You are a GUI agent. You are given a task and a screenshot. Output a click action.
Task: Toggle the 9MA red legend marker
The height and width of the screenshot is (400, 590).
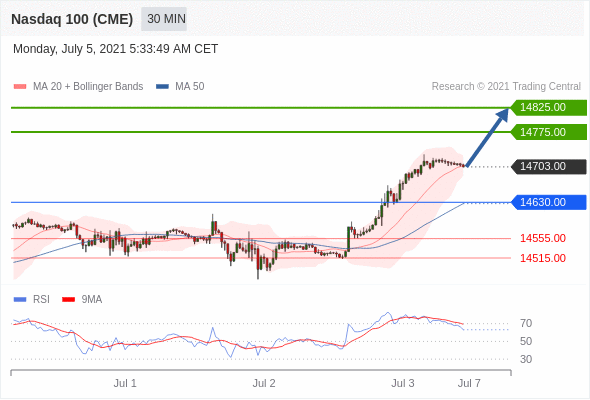point(68,300)
